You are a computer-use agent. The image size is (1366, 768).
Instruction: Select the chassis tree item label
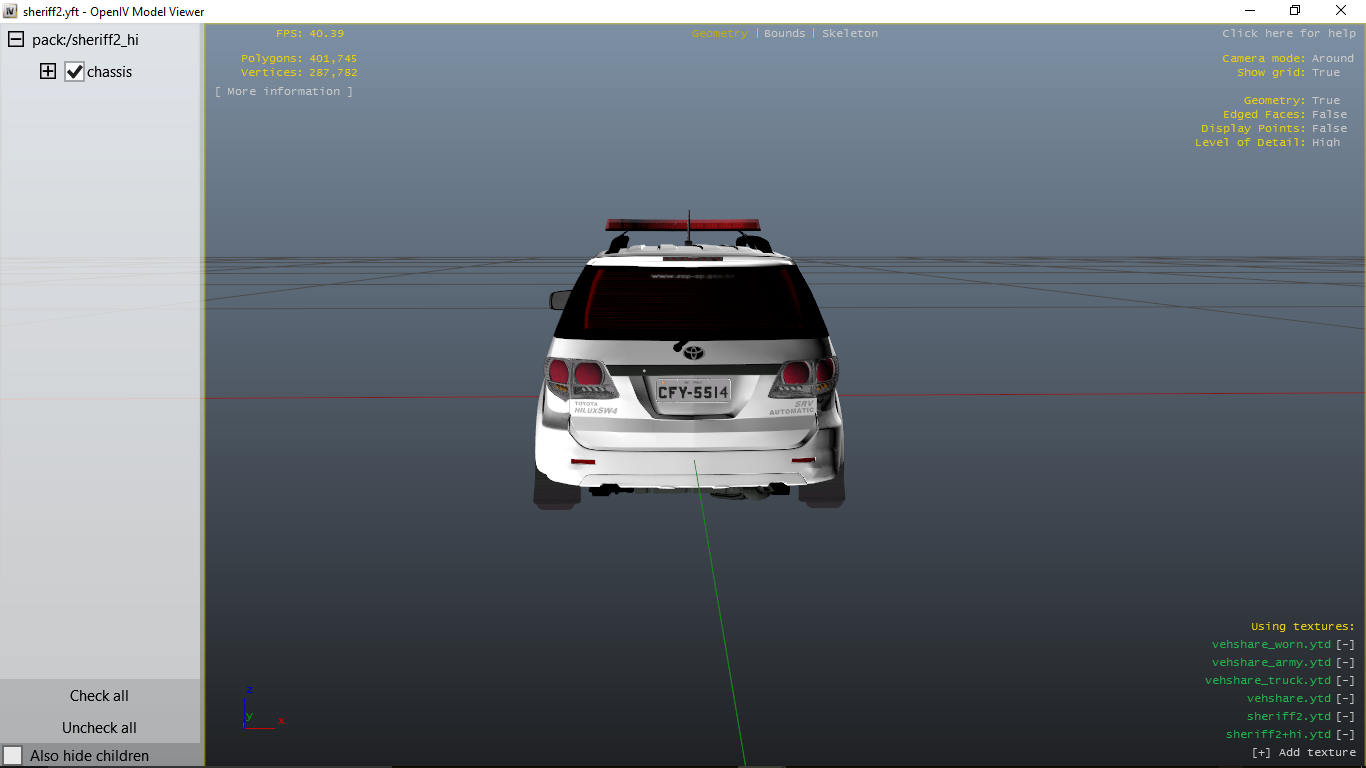[x=109, y=72]
